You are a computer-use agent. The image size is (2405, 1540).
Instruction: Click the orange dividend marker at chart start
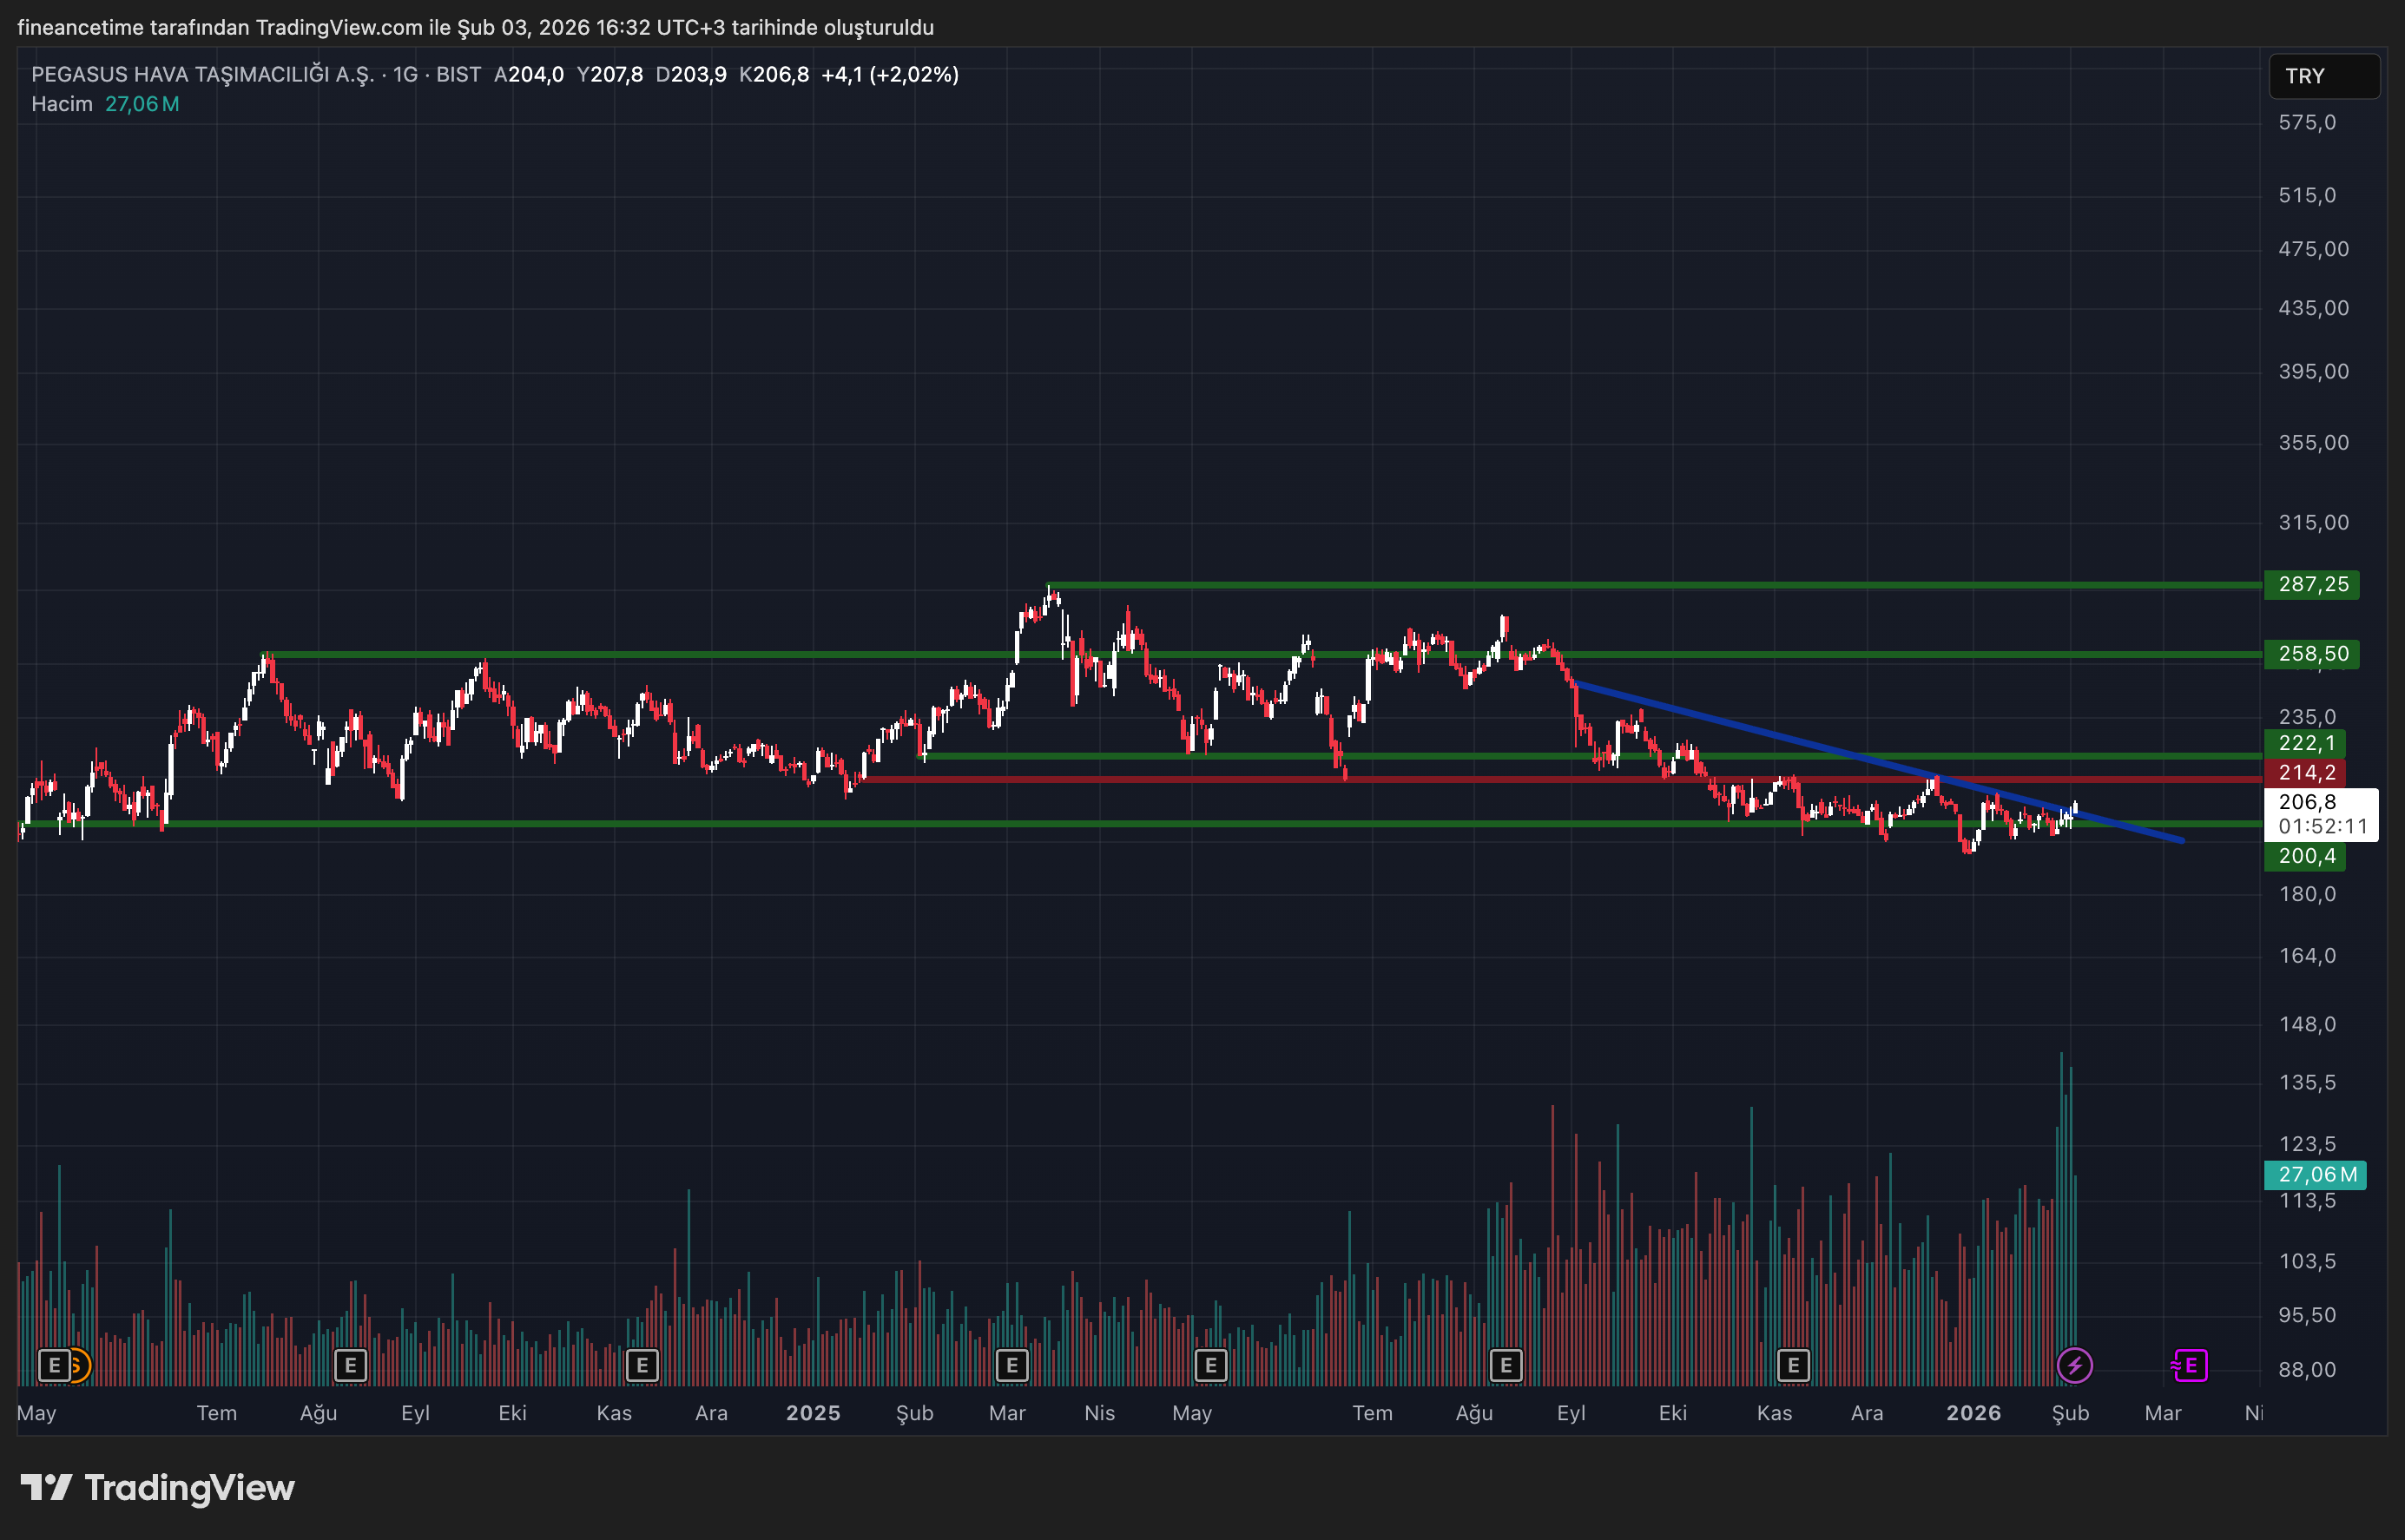79,1365
